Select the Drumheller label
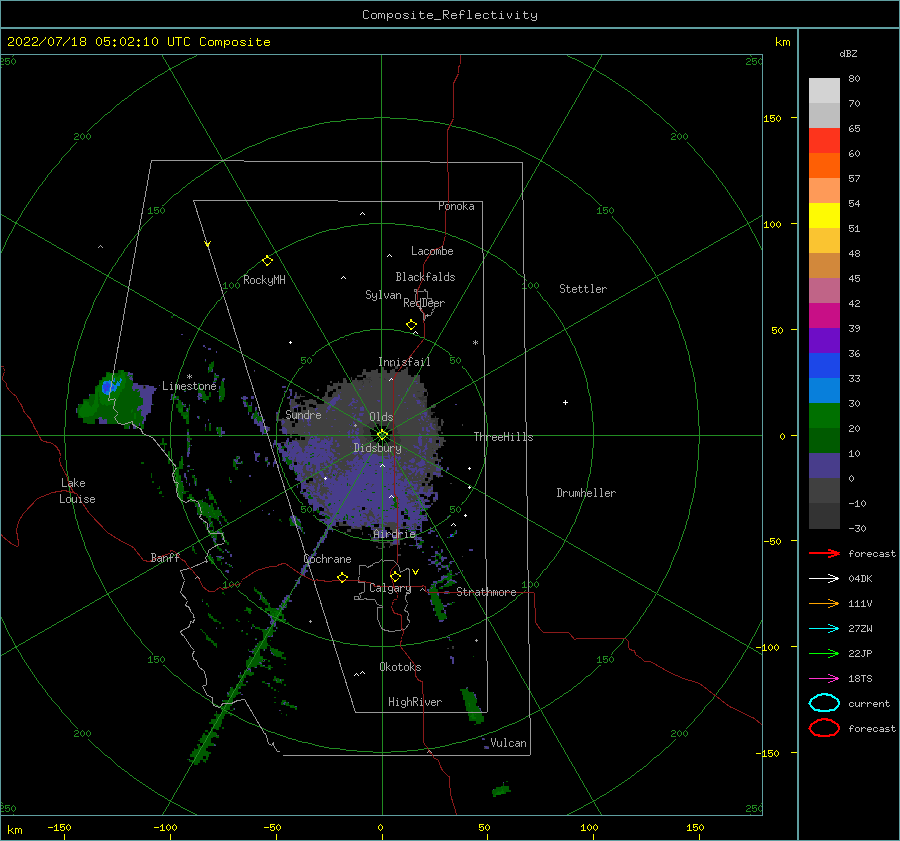This screenshot has height=841, width=900. tap(586, 493)
